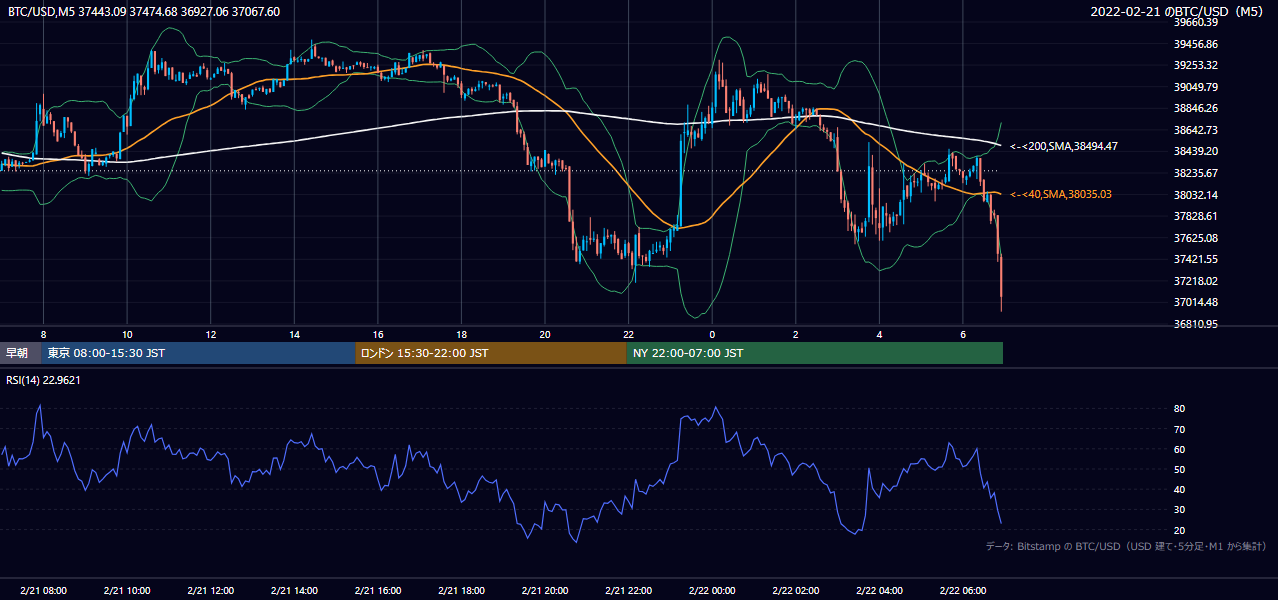Click price axis value 36810.95
This screenshot has width=1278, height=600.
(1195, 325)
